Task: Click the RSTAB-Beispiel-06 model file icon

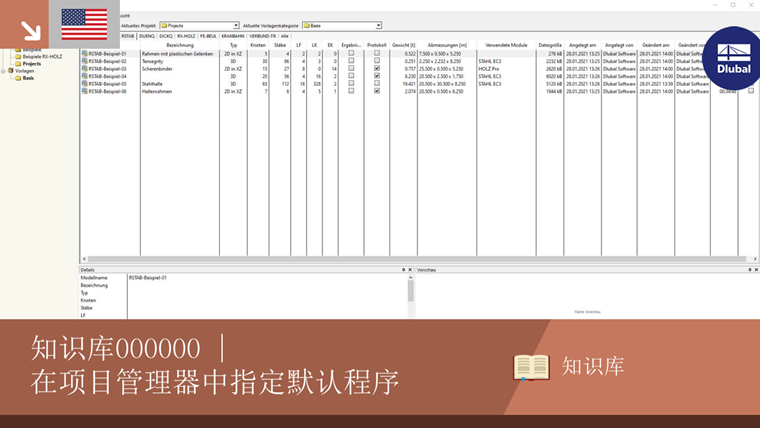Action: (x=84, y=91)
